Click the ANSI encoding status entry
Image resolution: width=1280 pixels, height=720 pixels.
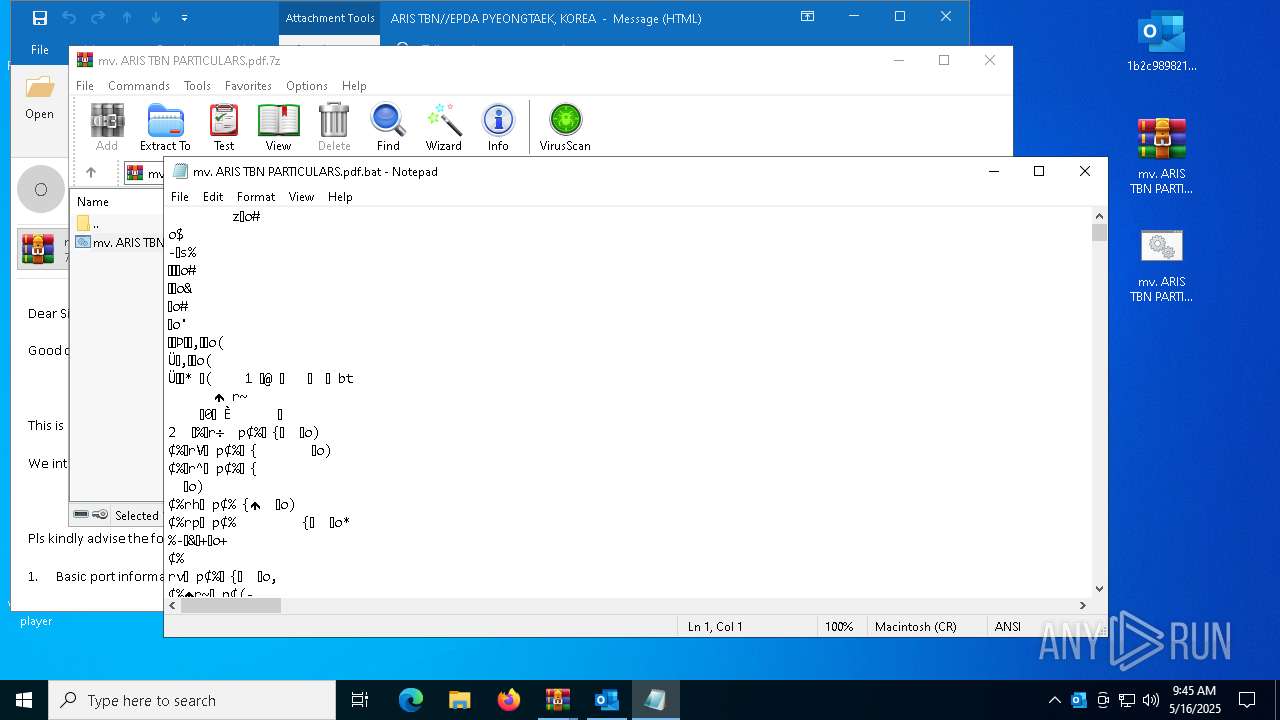(1008, 627)
